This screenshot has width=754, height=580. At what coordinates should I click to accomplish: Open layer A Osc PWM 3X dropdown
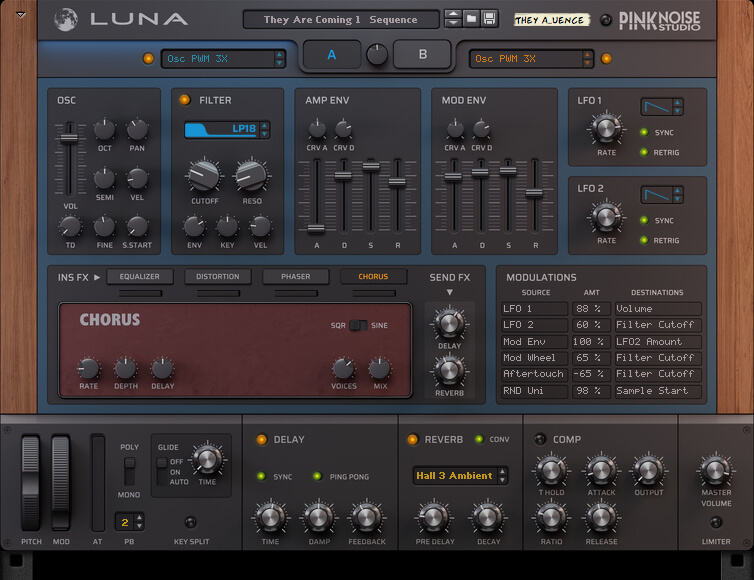223,59
